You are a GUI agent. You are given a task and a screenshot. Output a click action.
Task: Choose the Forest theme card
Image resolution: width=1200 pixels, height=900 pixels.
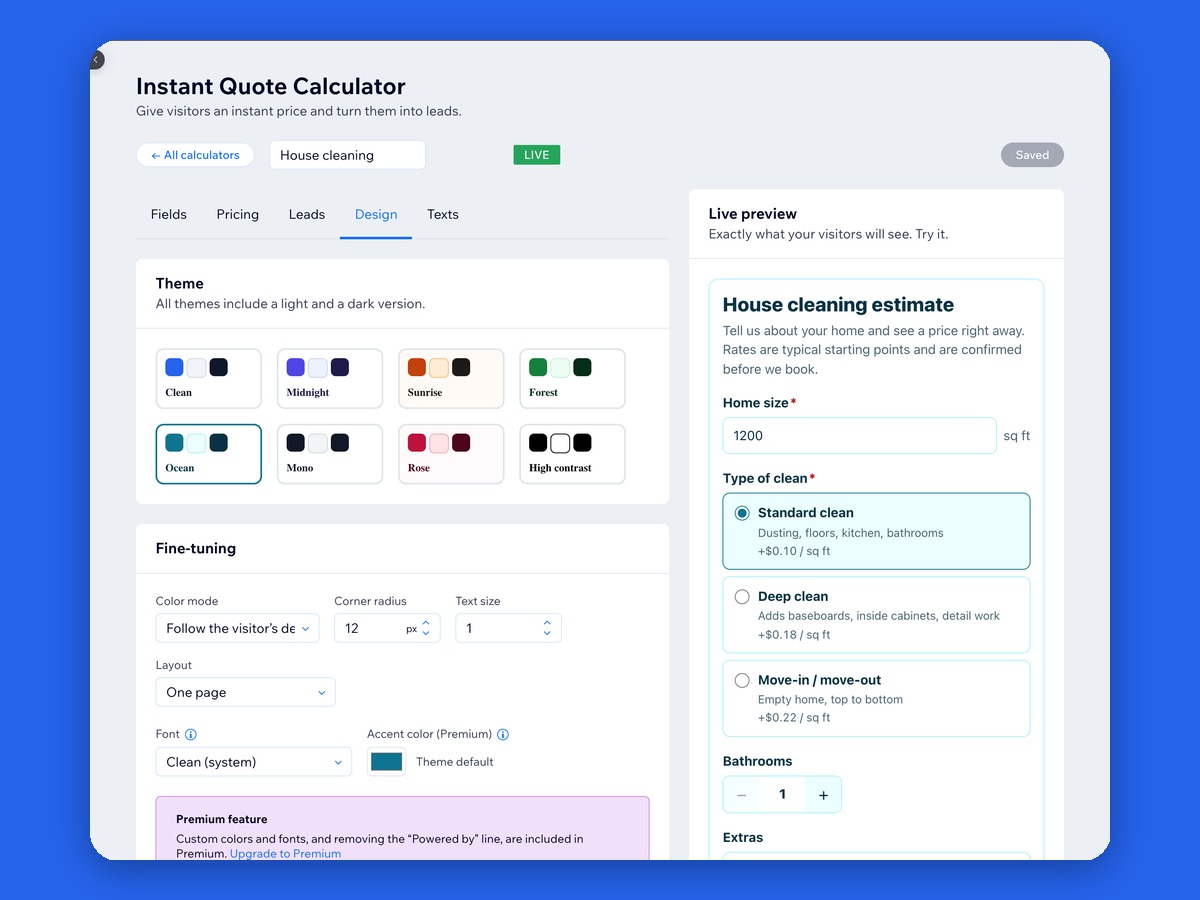tap(573, 379)
